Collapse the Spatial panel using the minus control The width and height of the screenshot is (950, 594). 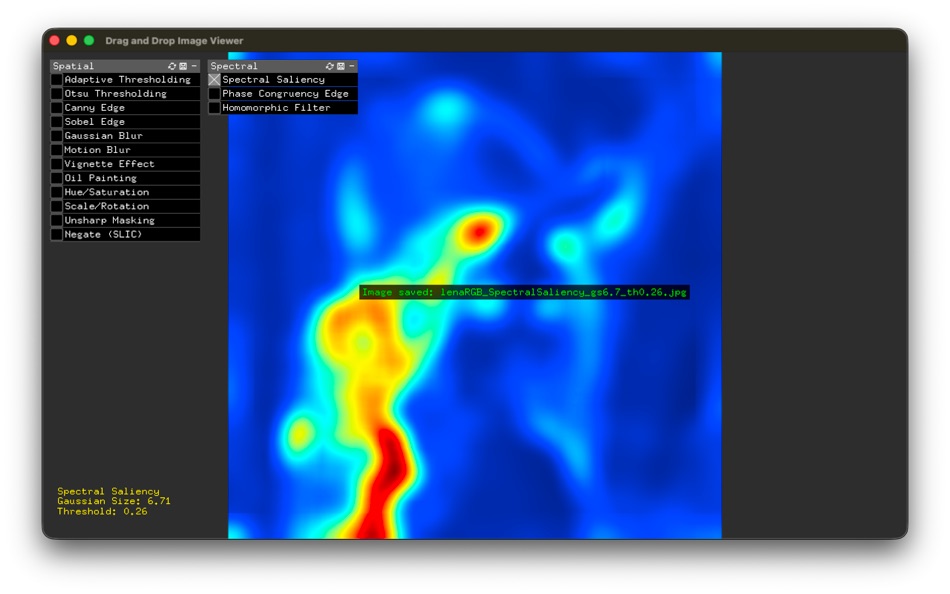coord(194,65)
